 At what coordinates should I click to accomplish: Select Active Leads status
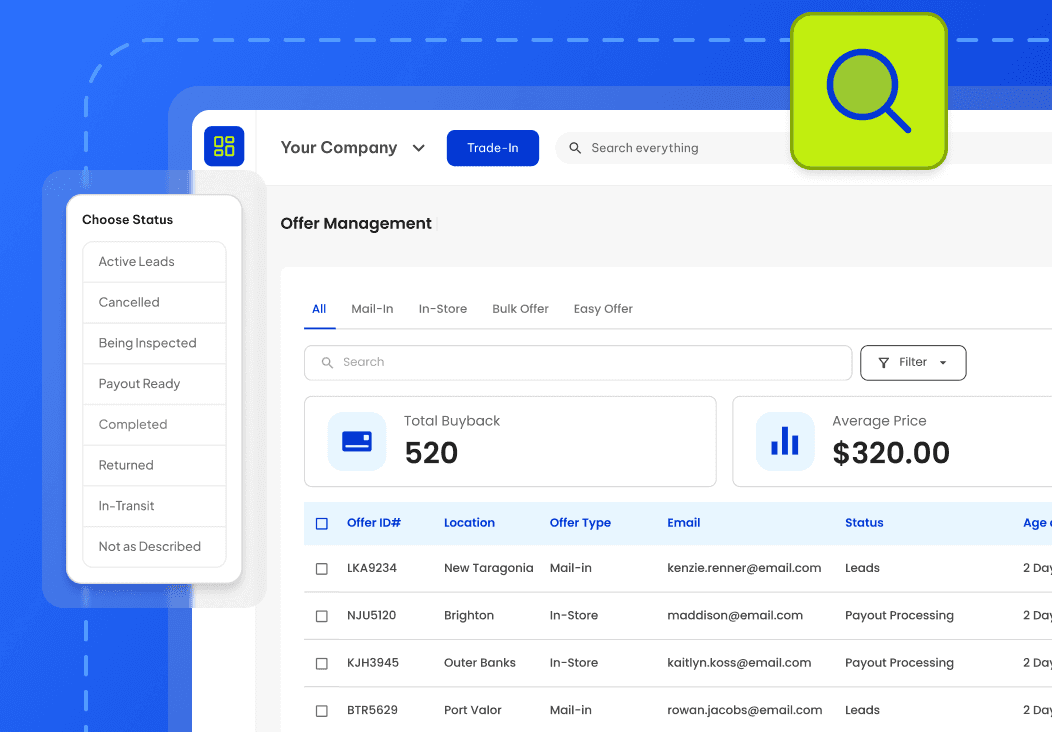pos(154,262)
